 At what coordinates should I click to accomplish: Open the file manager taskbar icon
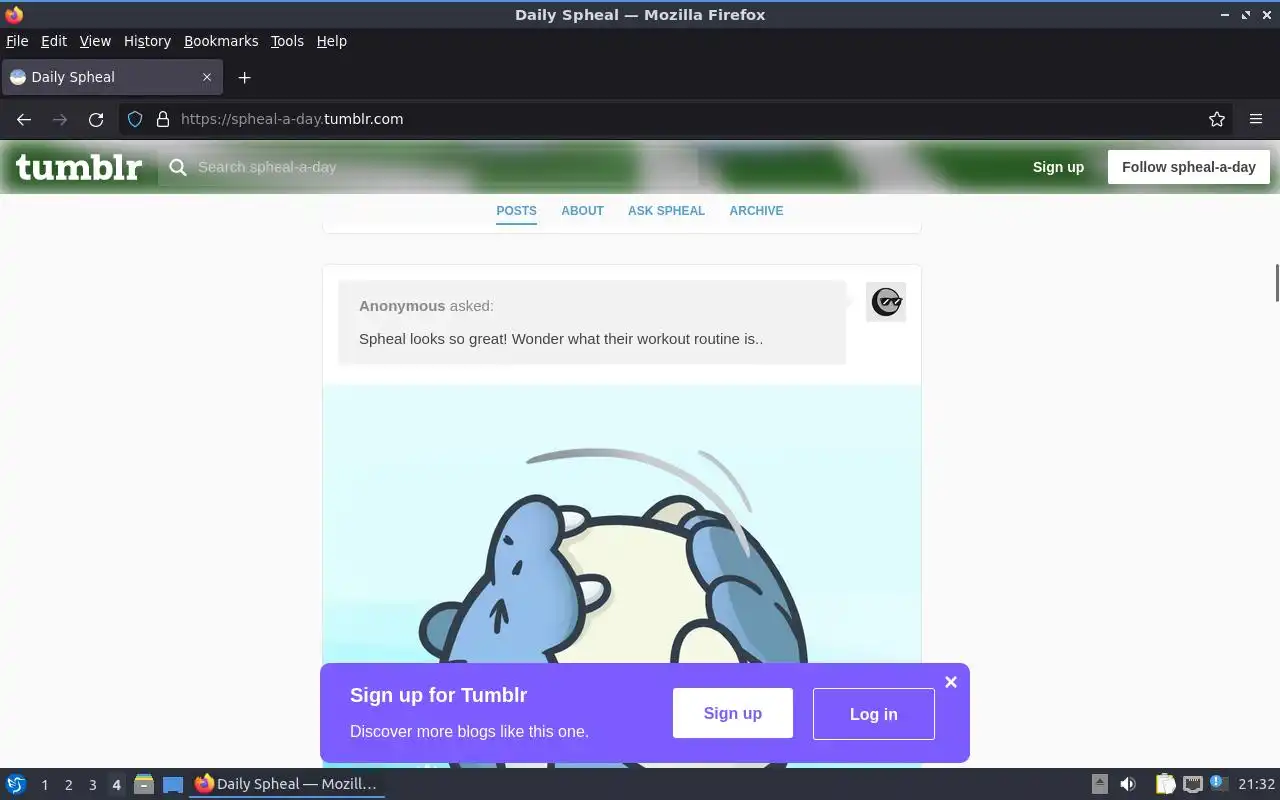143,784
